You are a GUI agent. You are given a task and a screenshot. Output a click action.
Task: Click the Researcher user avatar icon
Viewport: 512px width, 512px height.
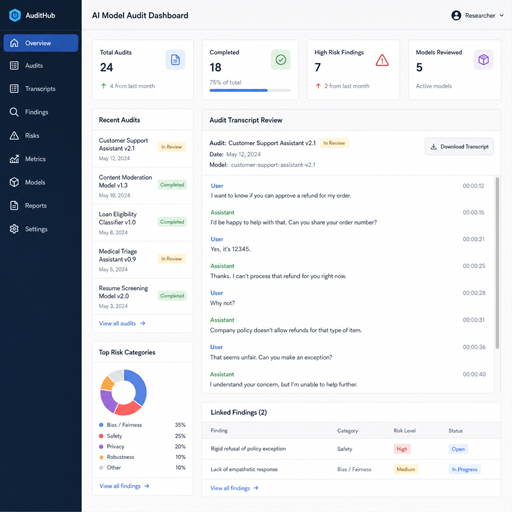pyautogui.click(x=456, y=15)
